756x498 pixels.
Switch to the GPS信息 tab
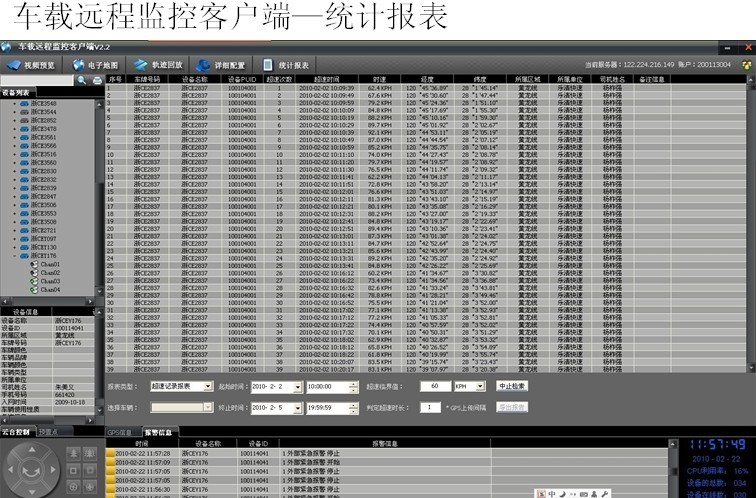[x=119, y=432]
